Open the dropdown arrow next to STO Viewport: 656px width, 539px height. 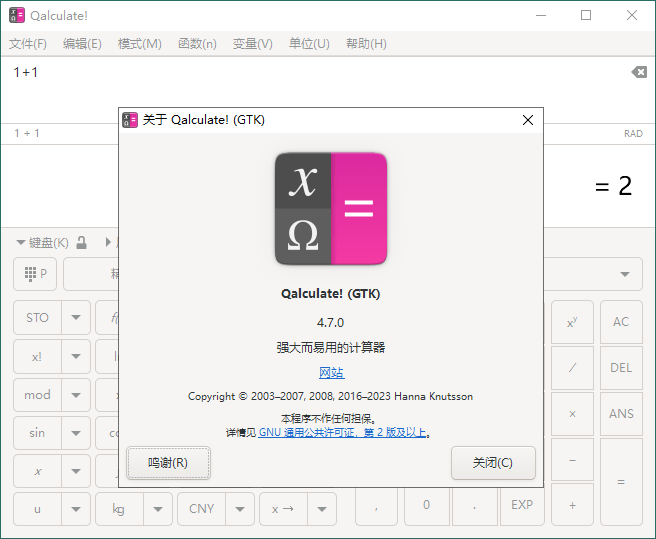pyautogui.click(x=76, y=318)
